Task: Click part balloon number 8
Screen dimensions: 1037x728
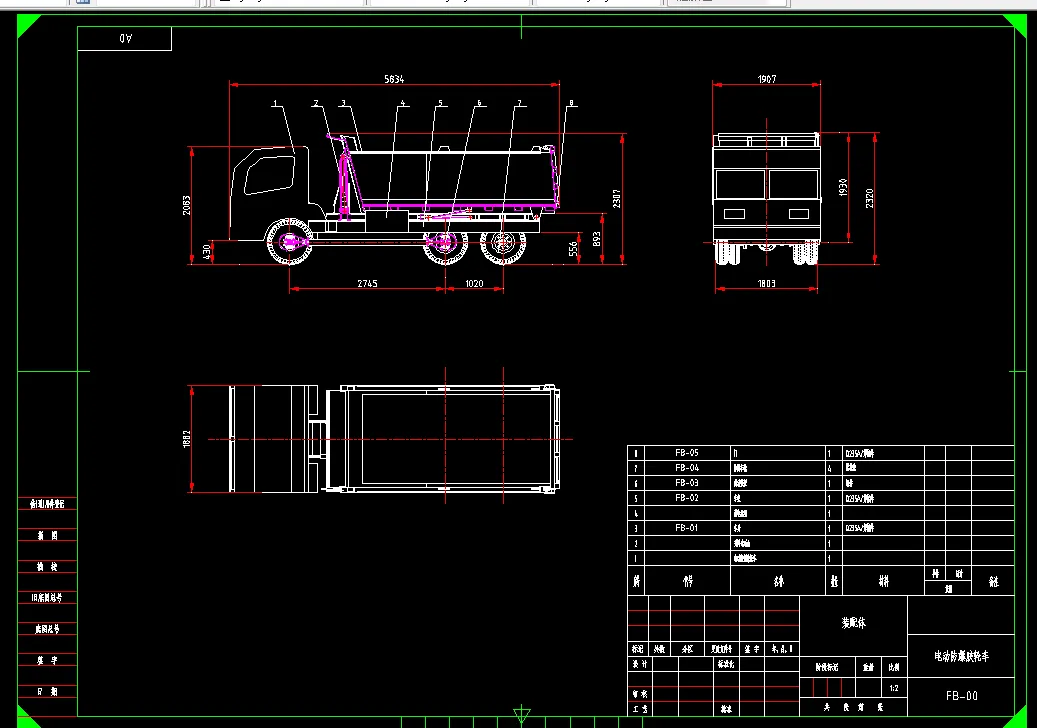Action: [571, 103]
